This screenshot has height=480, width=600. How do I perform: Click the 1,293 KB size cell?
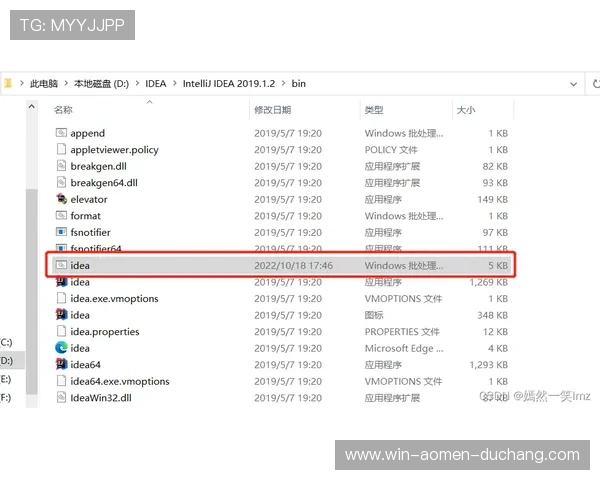pyautogui.click(x=489, y=364)
